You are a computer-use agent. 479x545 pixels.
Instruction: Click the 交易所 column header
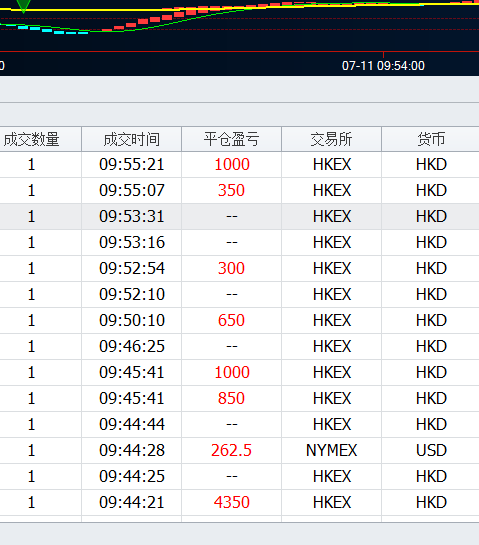332,139
